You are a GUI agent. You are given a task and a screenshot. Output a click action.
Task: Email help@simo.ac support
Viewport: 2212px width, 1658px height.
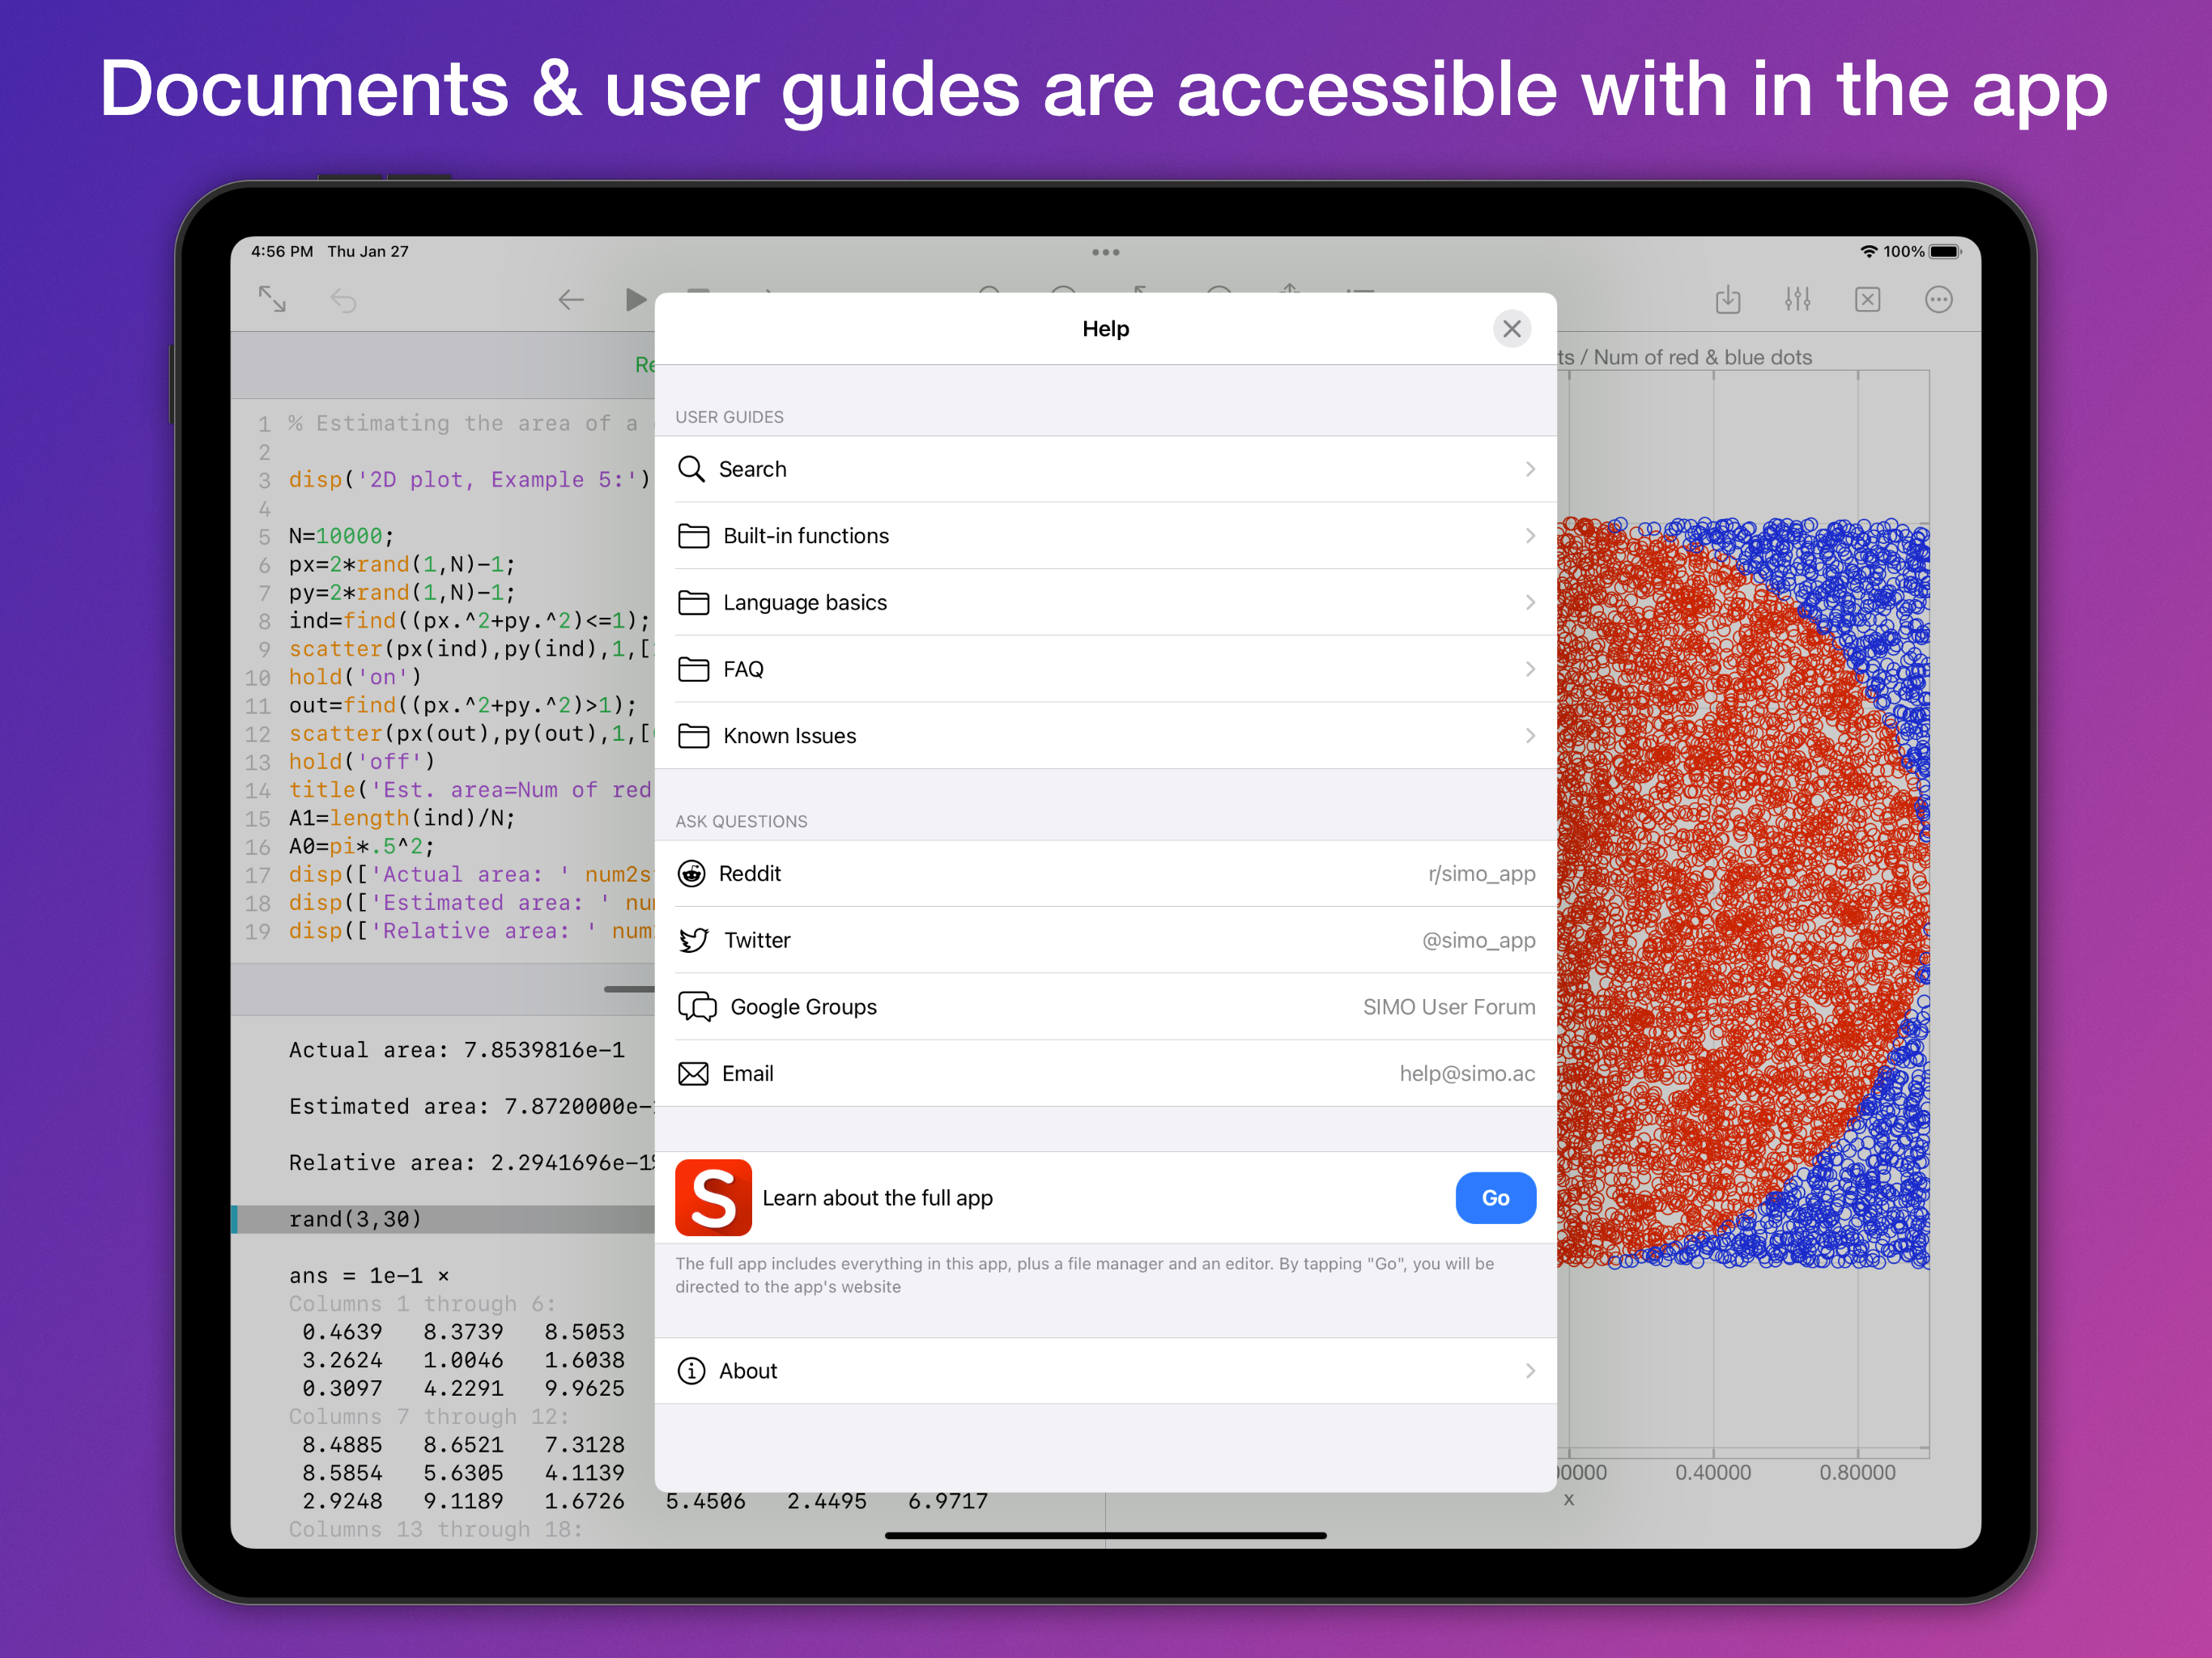coord(1105,1074)
